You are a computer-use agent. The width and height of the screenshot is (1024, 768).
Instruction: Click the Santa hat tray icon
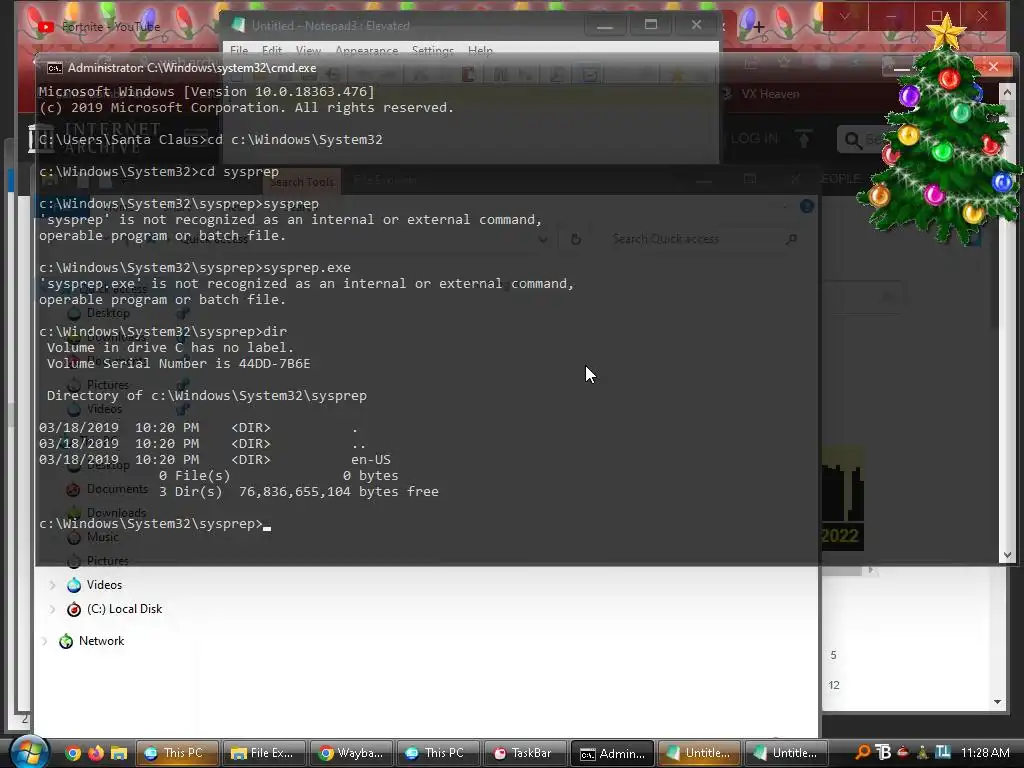point(903,752)
